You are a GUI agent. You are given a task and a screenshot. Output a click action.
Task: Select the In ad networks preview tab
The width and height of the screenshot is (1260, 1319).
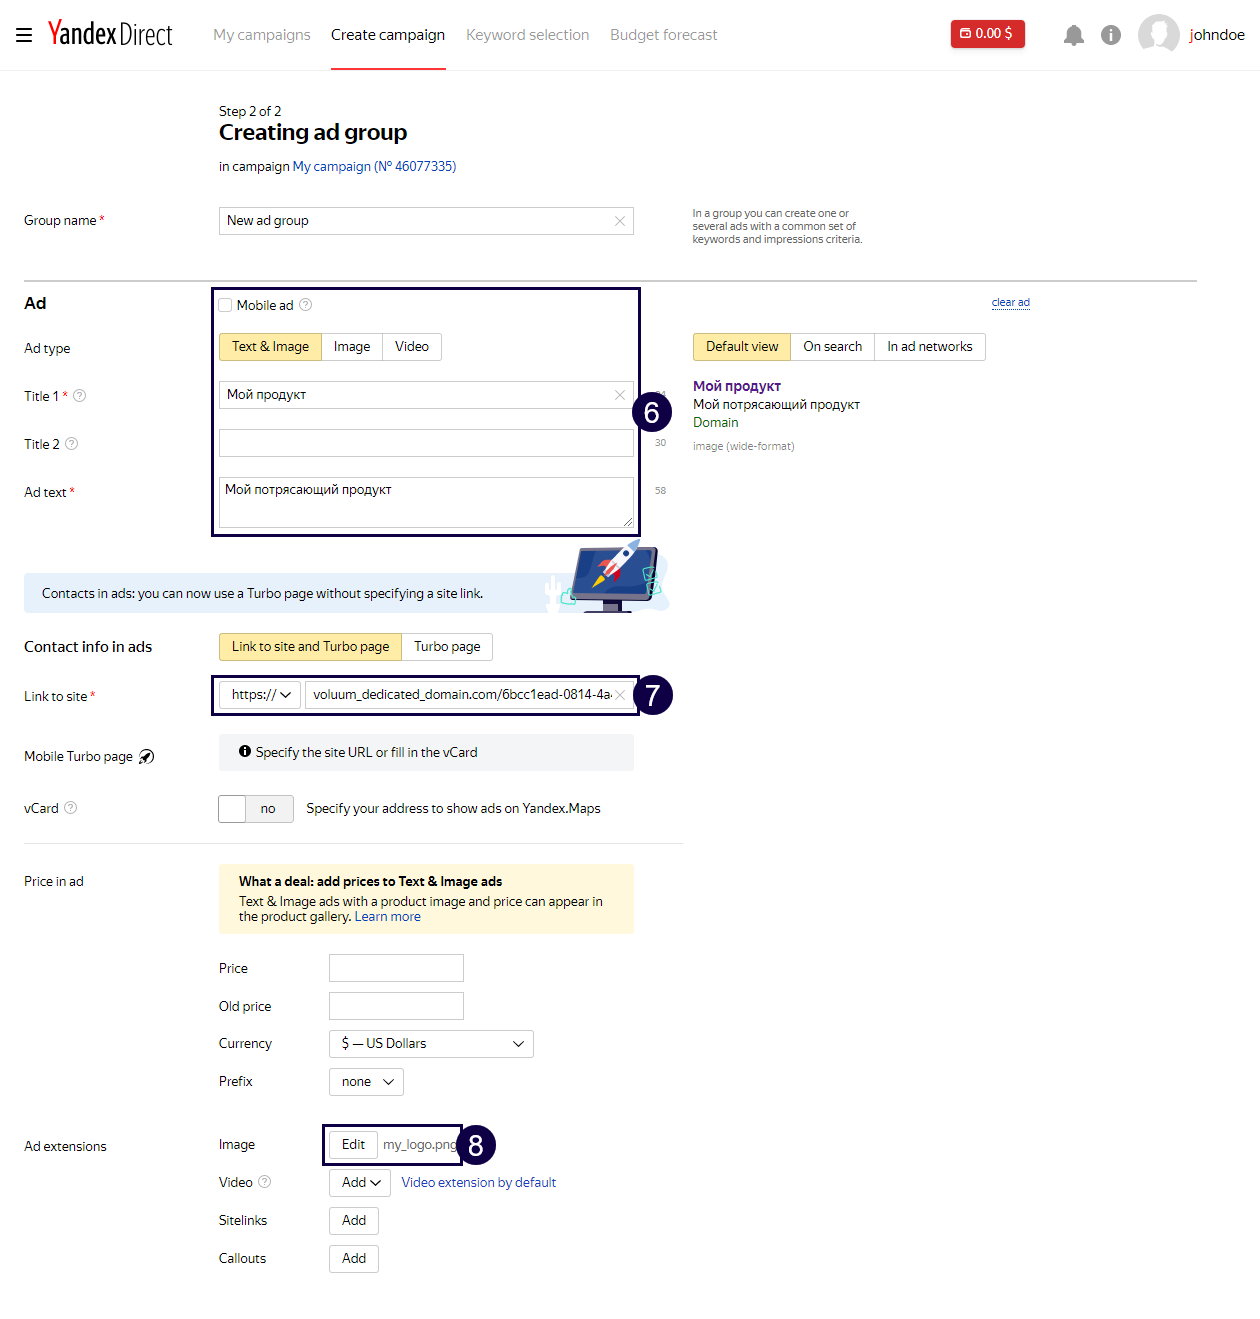(929, 346)
